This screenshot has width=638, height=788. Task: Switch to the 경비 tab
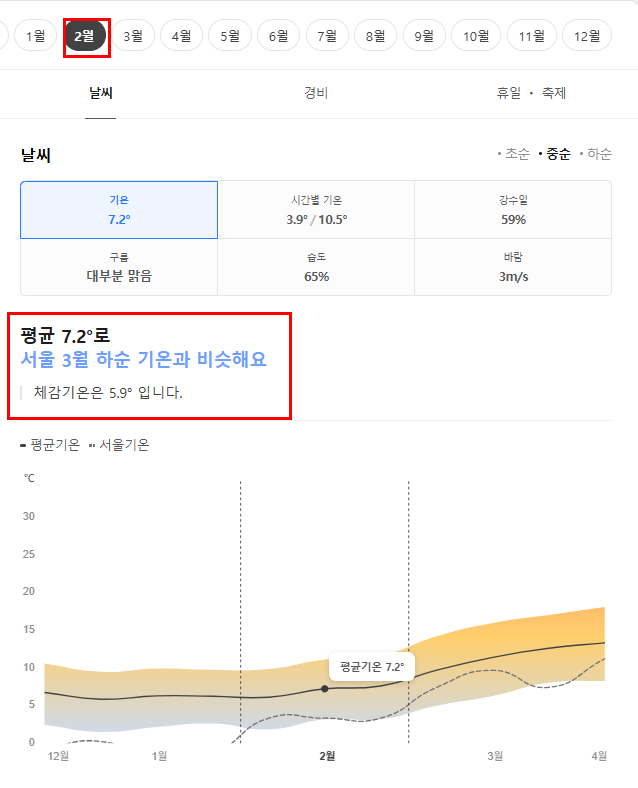316,93
